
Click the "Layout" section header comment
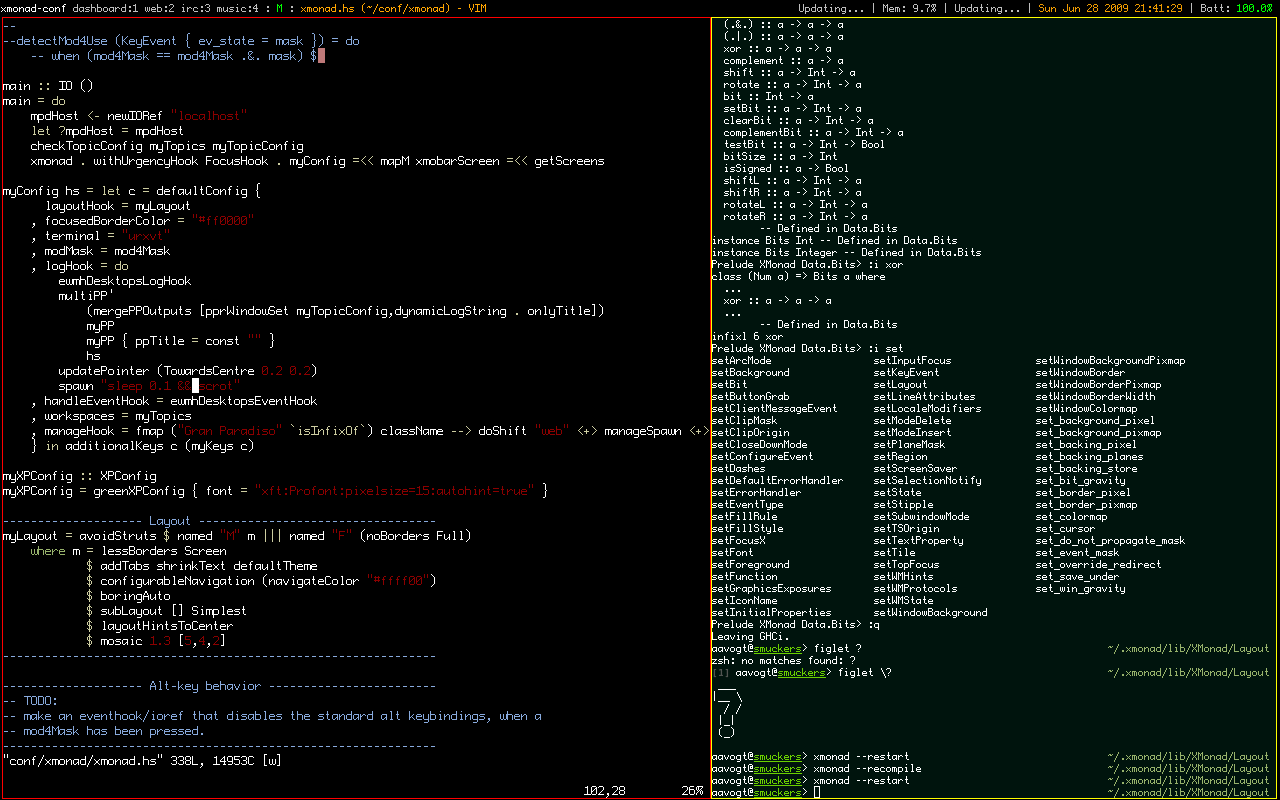(170, 521)
